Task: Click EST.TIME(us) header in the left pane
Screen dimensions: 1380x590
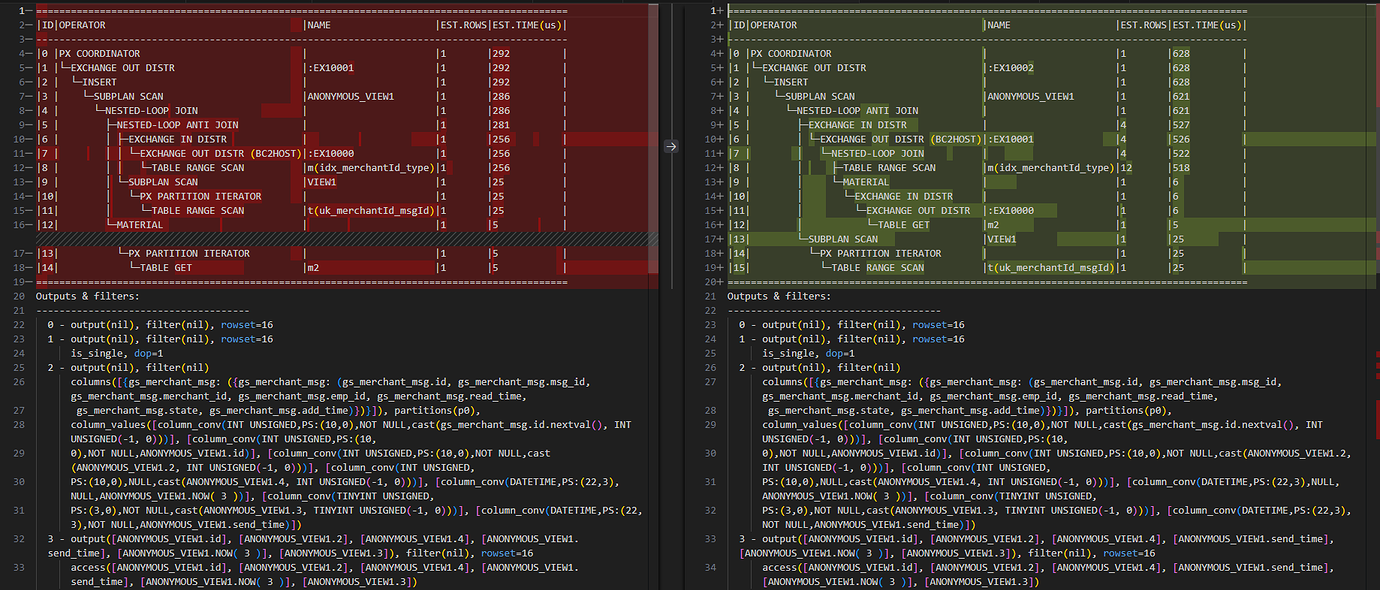Action: 527,25
